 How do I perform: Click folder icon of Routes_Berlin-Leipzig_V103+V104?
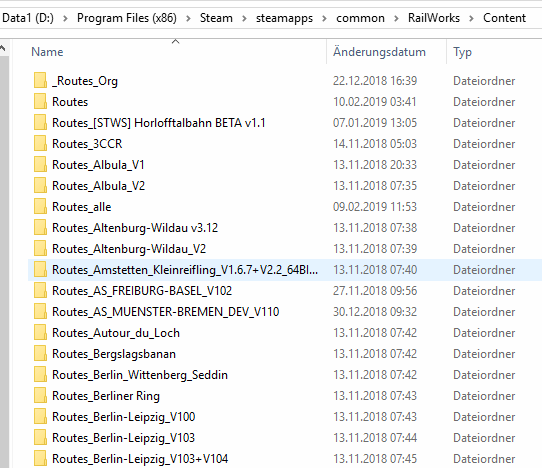[40, 459]
